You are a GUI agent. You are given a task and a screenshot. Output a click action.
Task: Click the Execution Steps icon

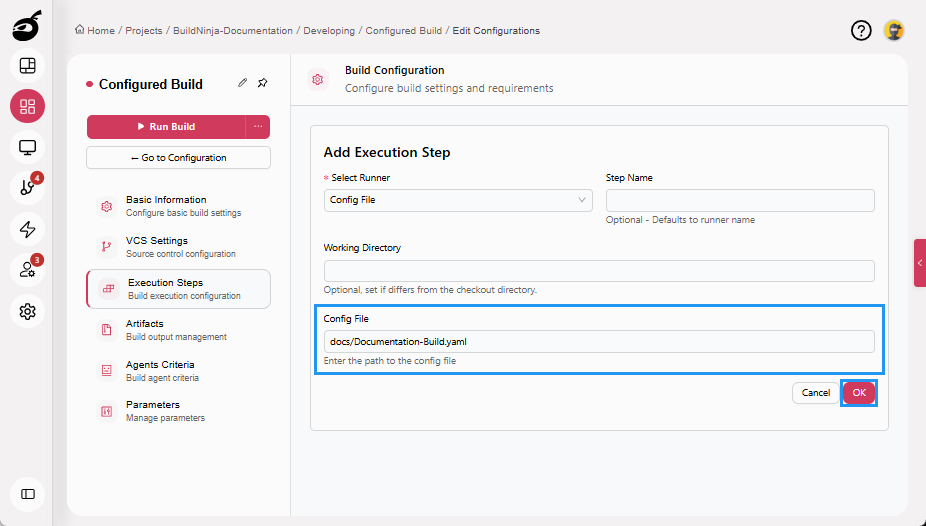click(109, 289)
